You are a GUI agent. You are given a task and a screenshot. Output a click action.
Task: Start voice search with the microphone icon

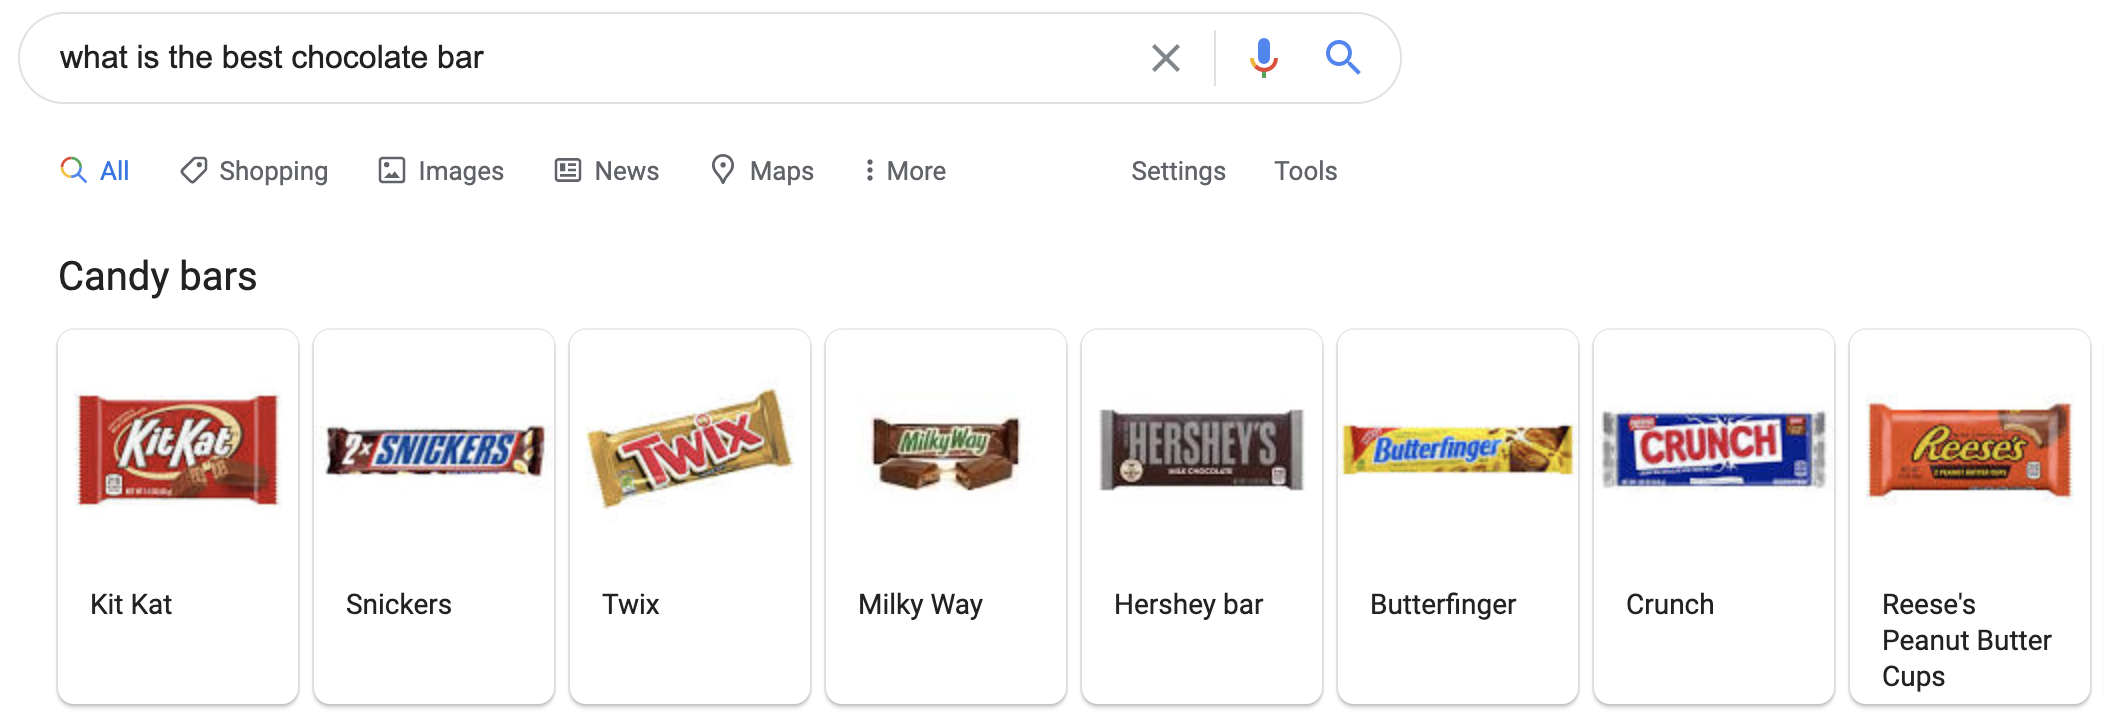1264,58
